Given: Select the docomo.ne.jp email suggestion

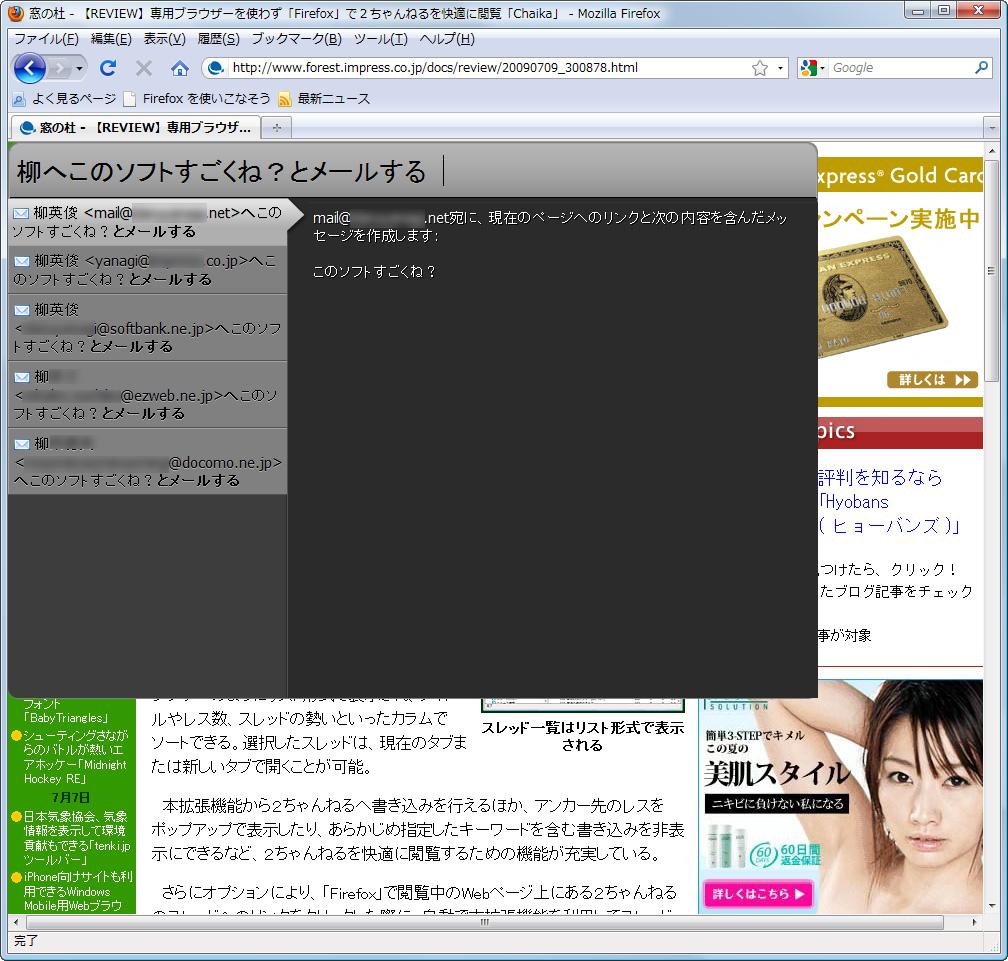Looking at the screenshot, I should (x=148, y=462).
